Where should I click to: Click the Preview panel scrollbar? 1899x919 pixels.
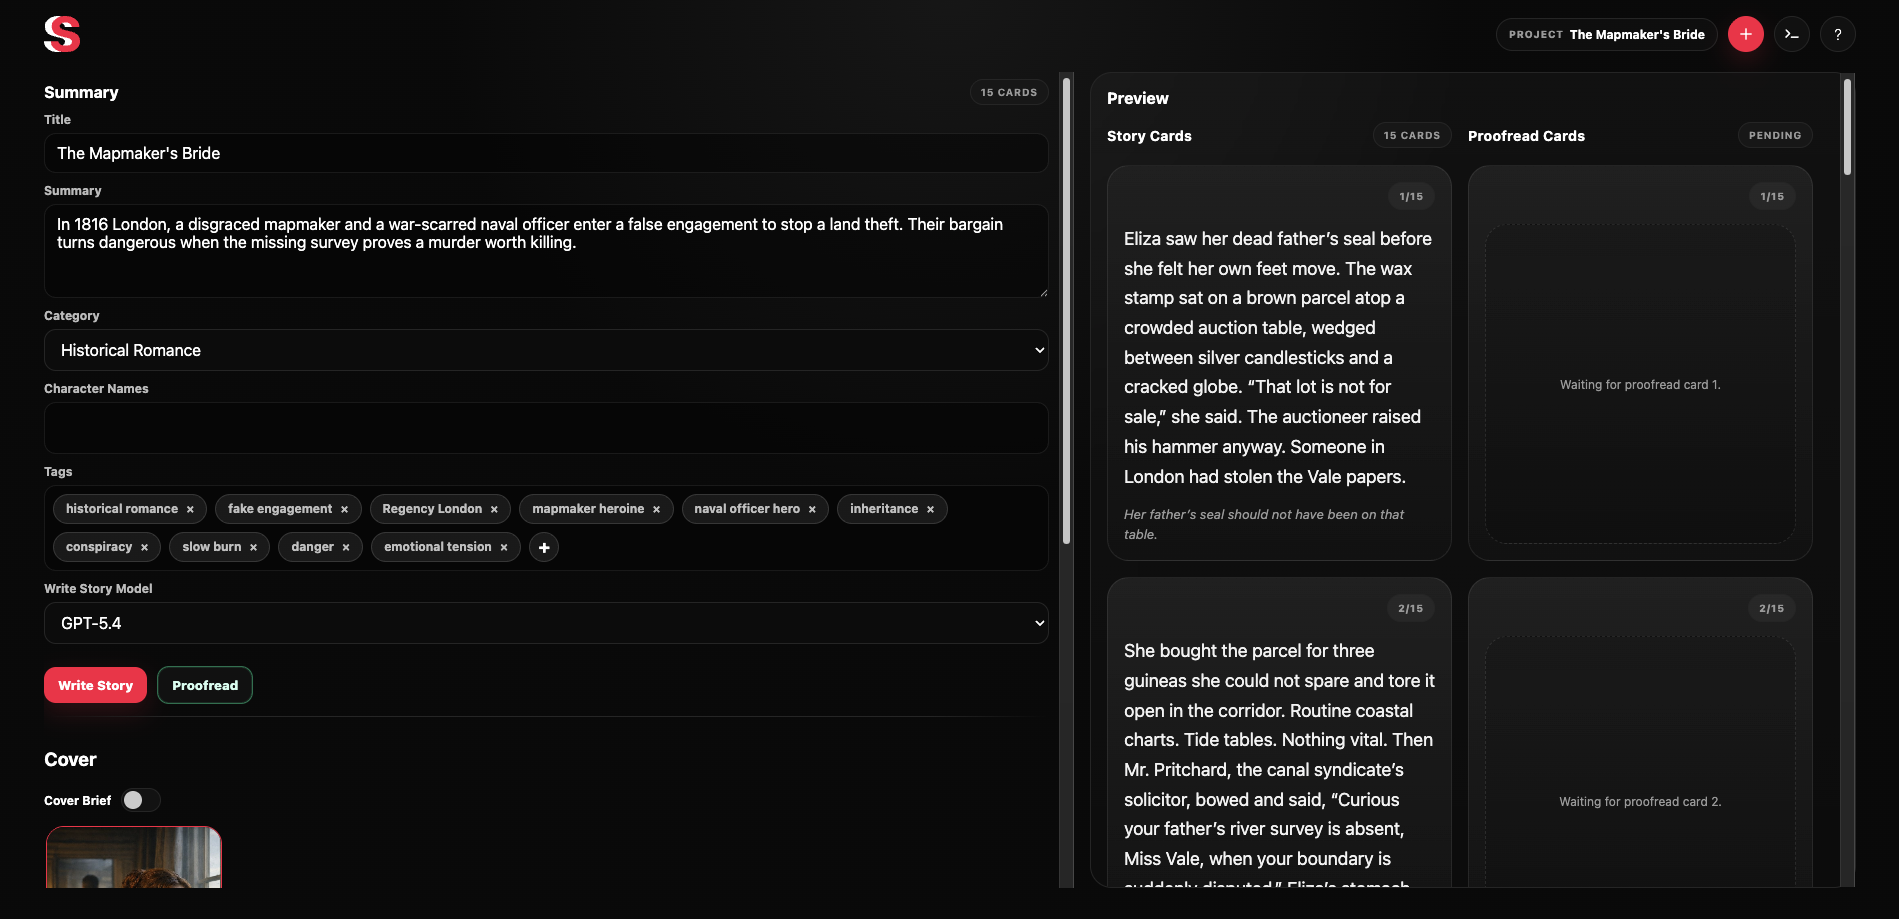1847,126
